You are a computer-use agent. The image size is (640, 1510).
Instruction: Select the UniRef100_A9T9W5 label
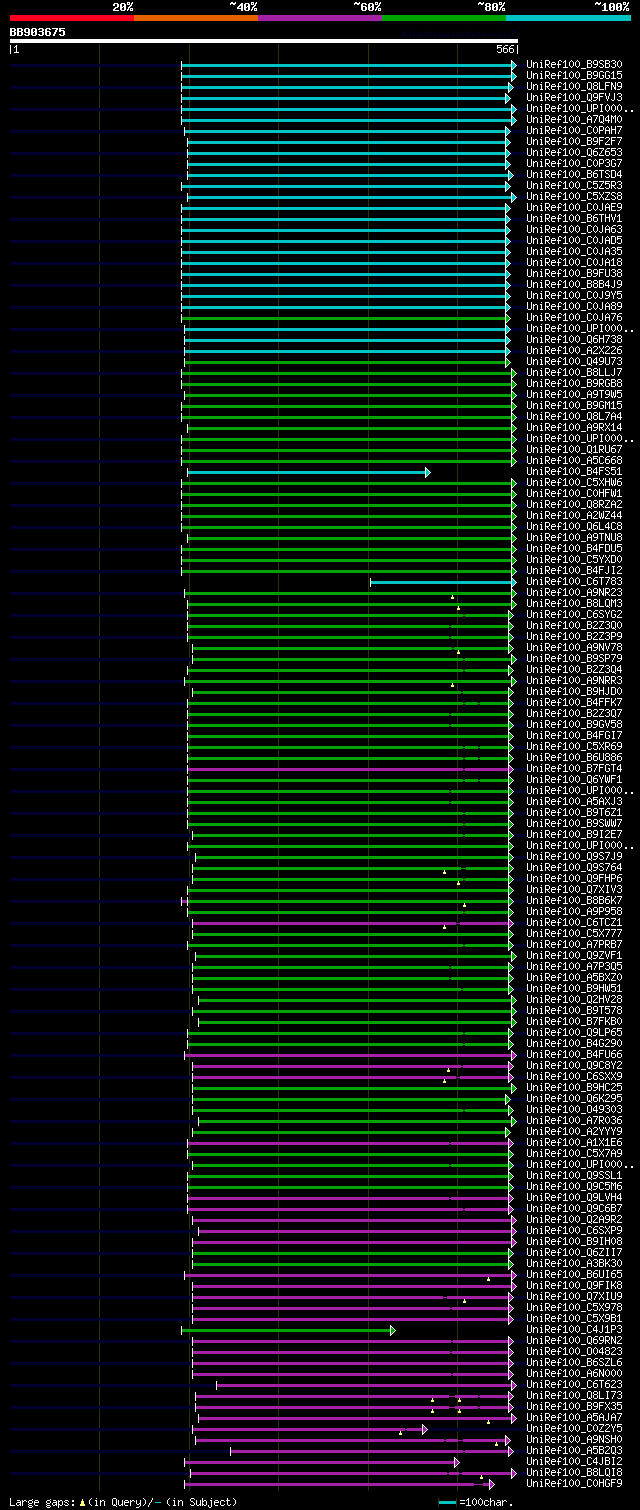[575, 395]
